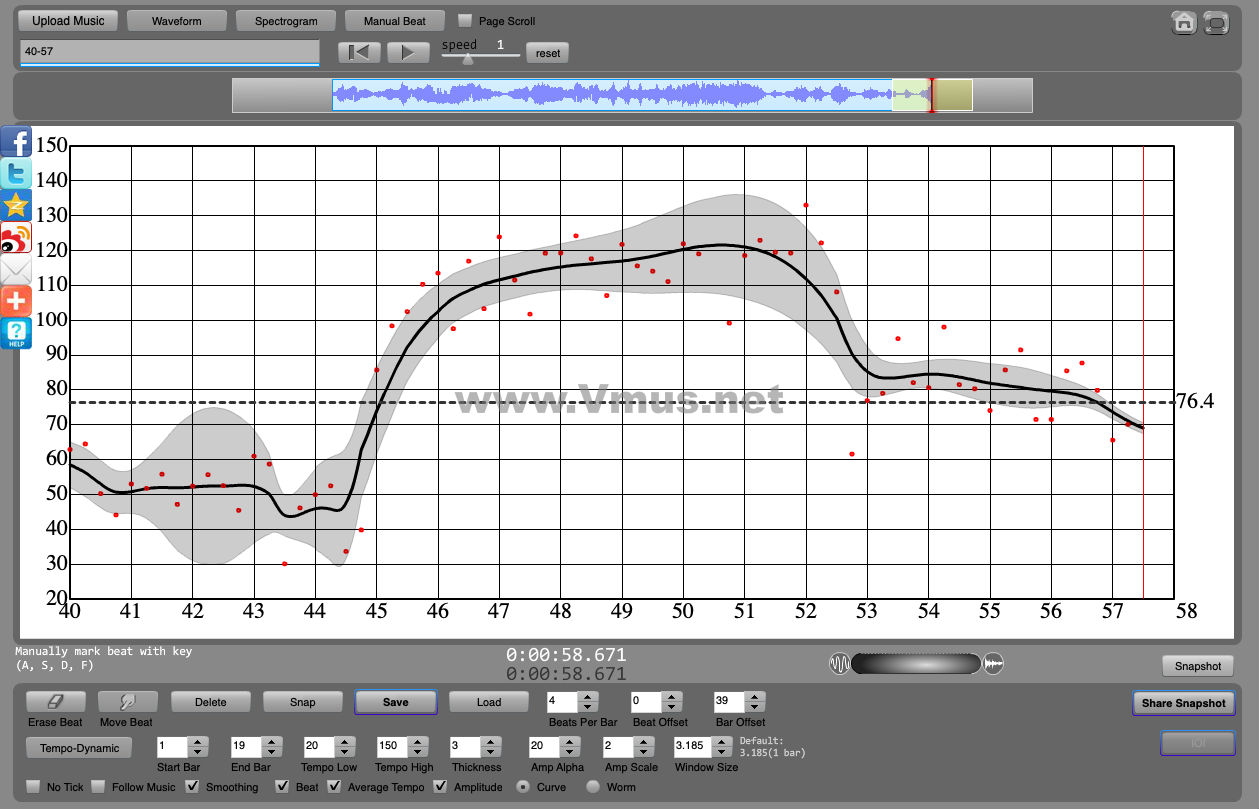The width and height of the screenshot is (1259, 809).
Task: Toggle the Smoothing checkbox
Action: (x=193, y=787)
